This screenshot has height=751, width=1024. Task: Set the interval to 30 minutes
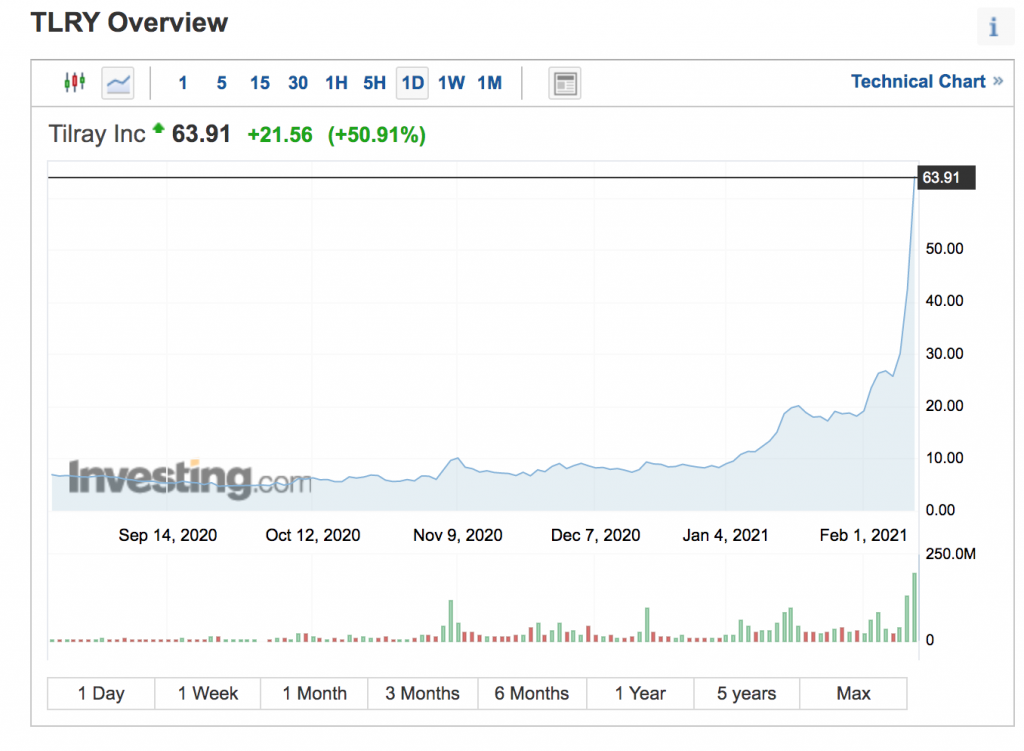[298, 83]
